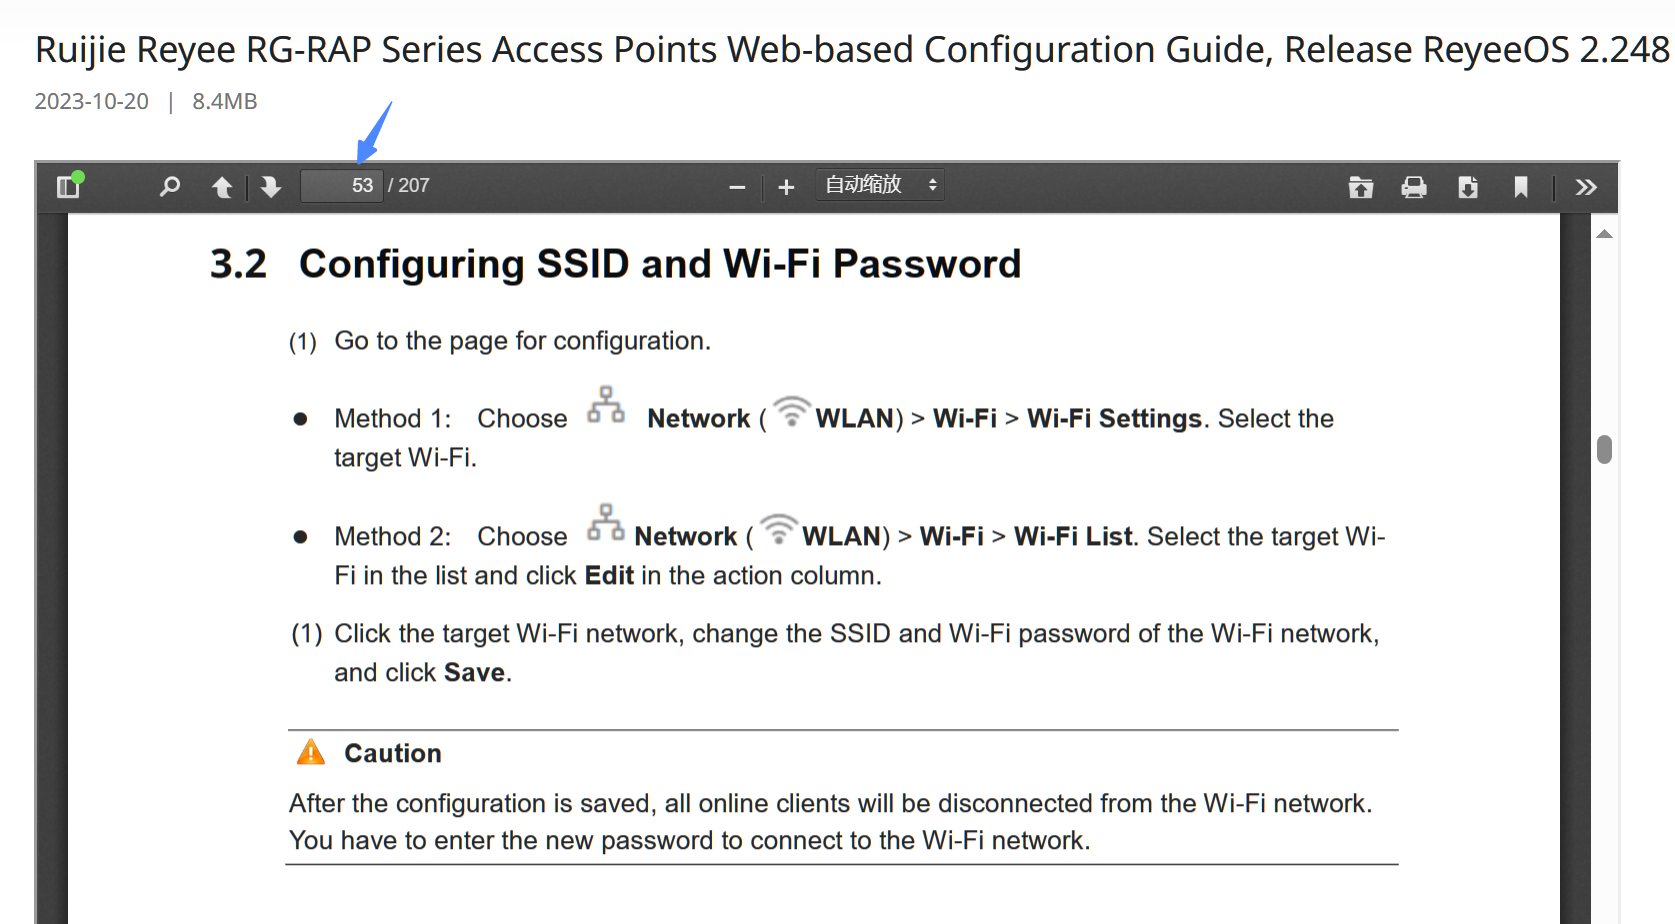Viewport: 1675px width, 924px height.
Task: Click the Ruijie Reyee guide title
Action: [x=852, y=49]
